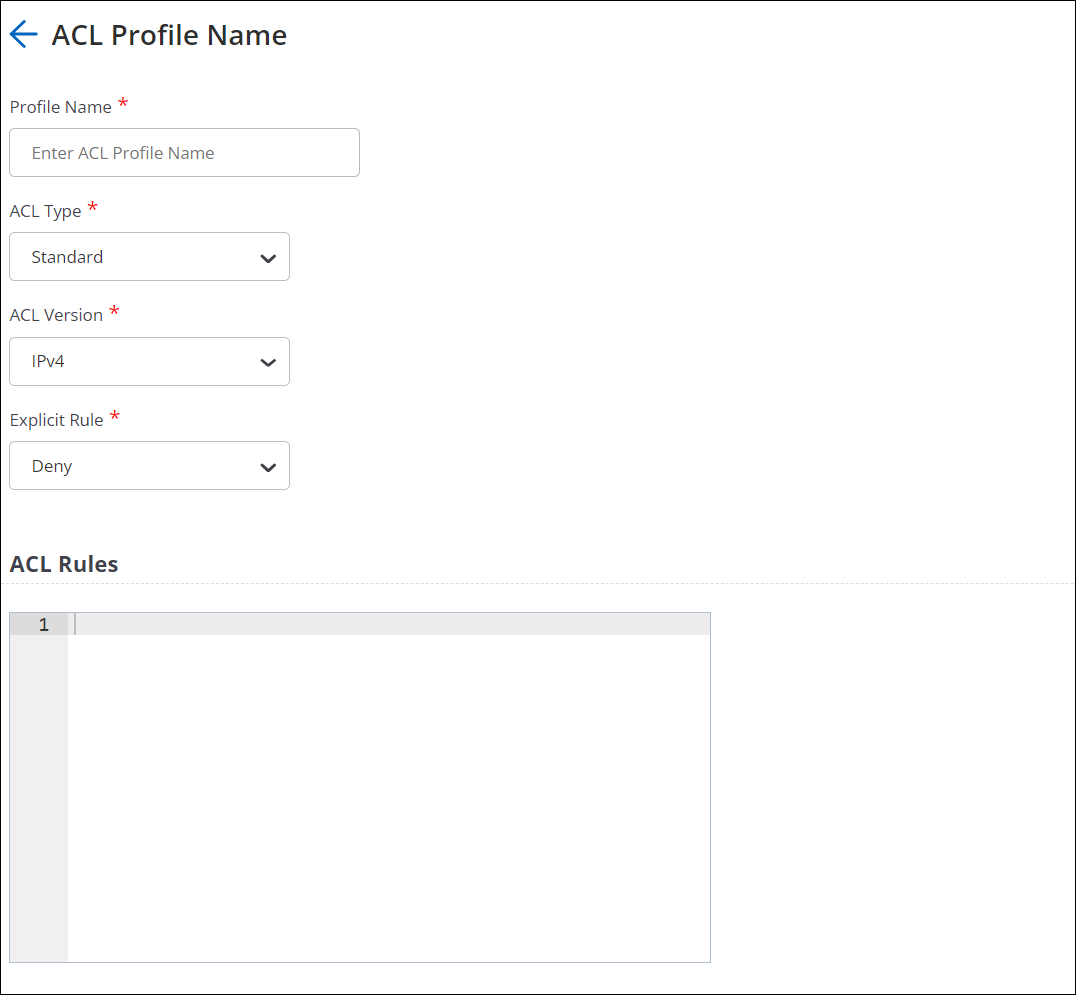Image resolution: width=1076 pixels, height=995 pixels.
Task: Click the red asterisk beside Profile Name
Action: [123, 102]
